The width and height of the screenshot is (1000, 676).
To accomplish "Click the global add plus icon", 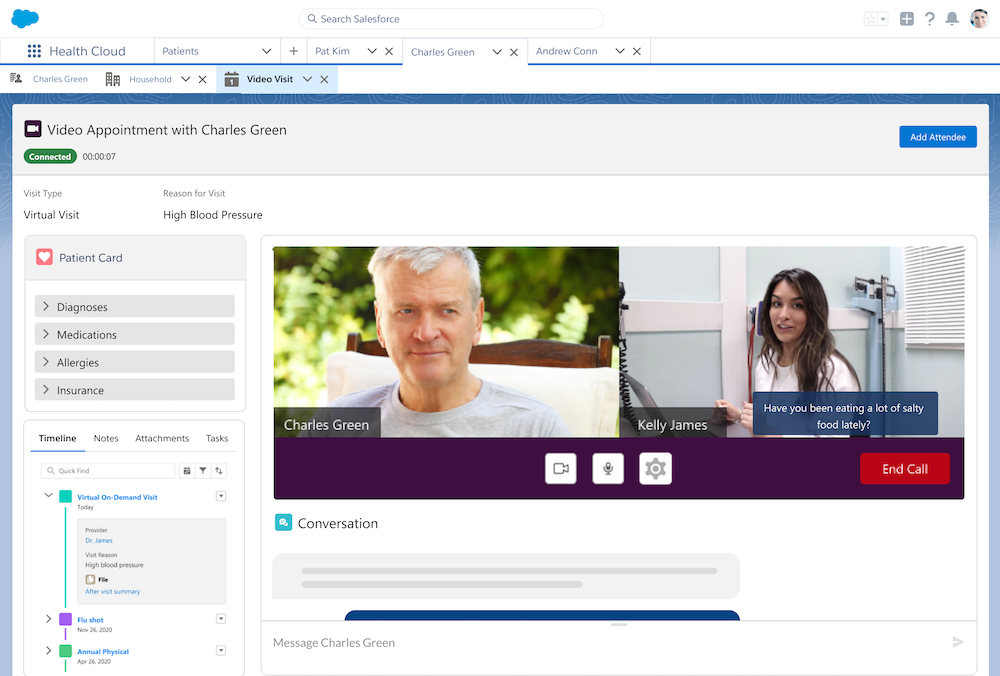I will point(907,19).
